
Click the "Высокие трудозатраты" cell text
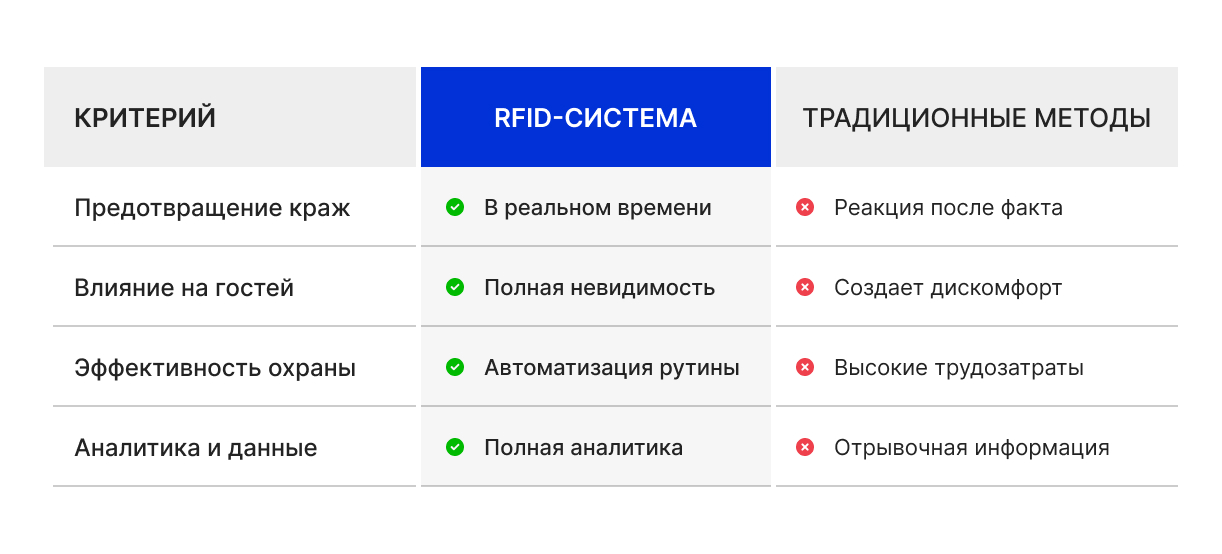point(958,368)
